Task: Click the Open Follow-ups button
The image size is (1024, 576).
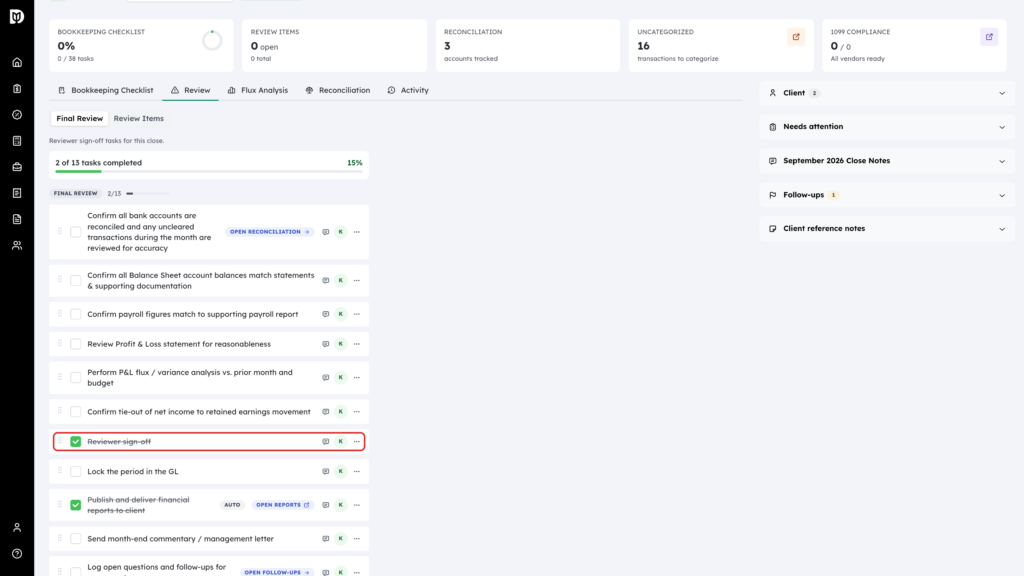Action: 277,572
